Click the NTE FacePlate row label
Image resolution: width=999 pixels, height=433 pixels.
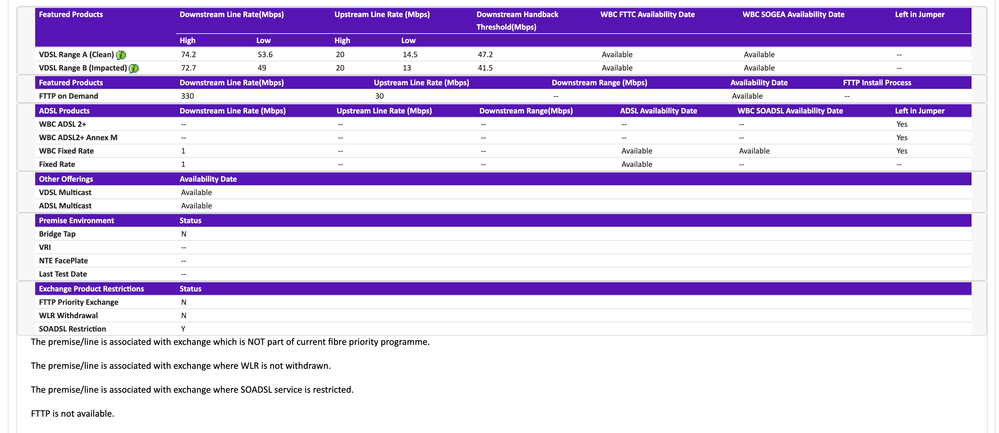click(64, 260)
